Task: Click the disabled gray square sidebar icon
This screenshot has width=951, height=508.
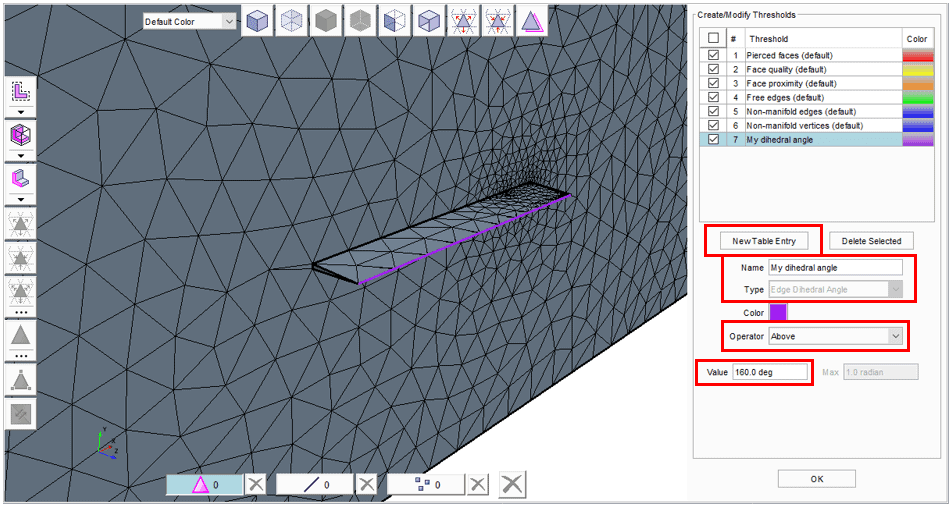Action: [21, 413]
